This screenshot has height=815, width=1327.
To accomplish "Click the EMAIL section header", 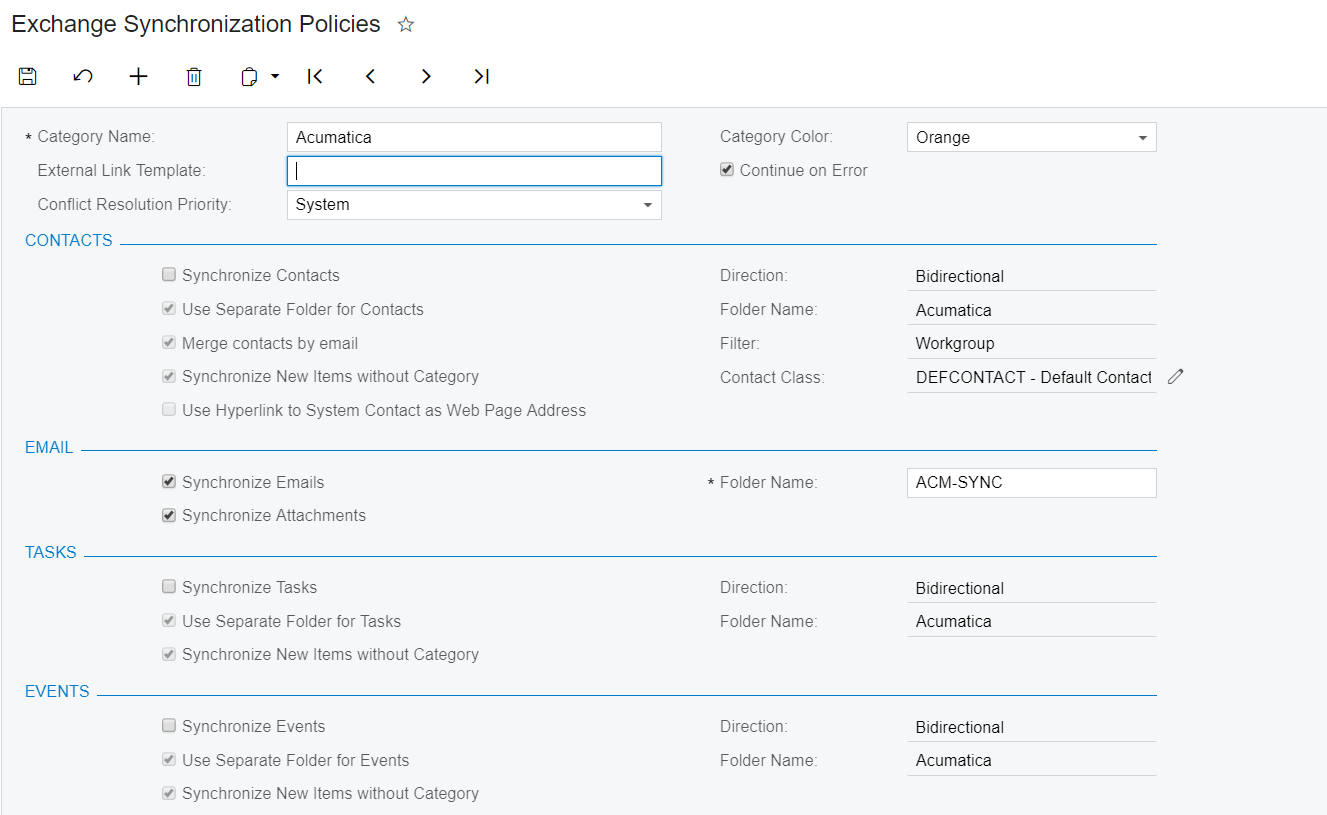I will (49, 447).
